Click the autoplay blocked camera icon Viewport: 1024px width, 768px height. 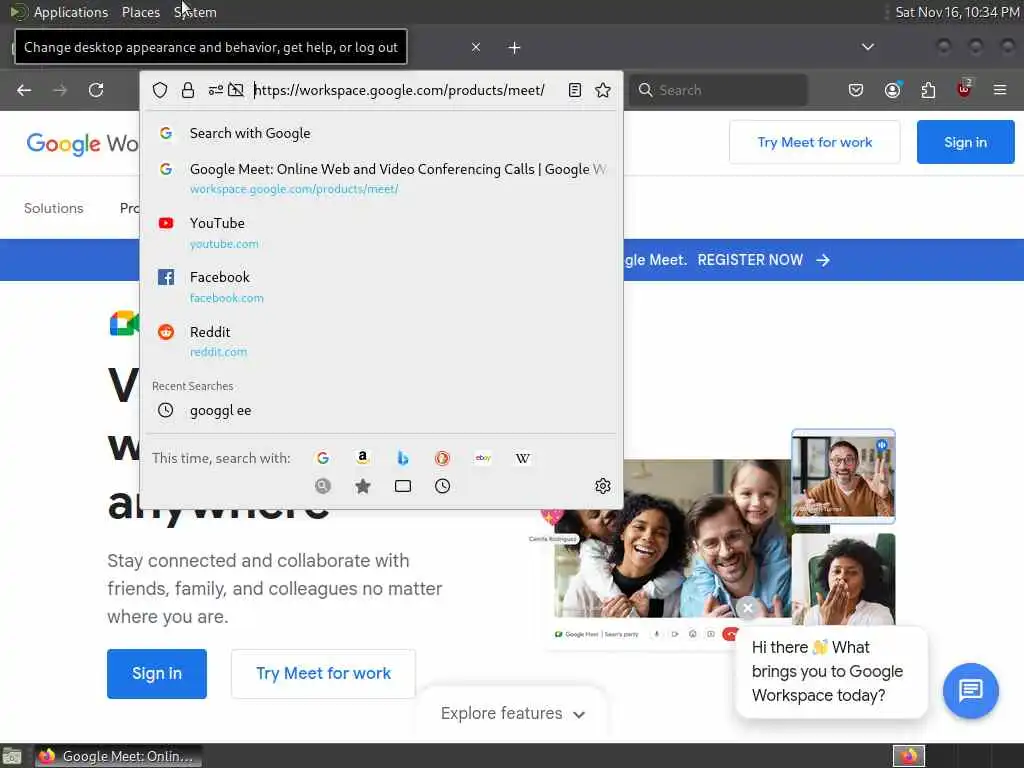[236, 90]
